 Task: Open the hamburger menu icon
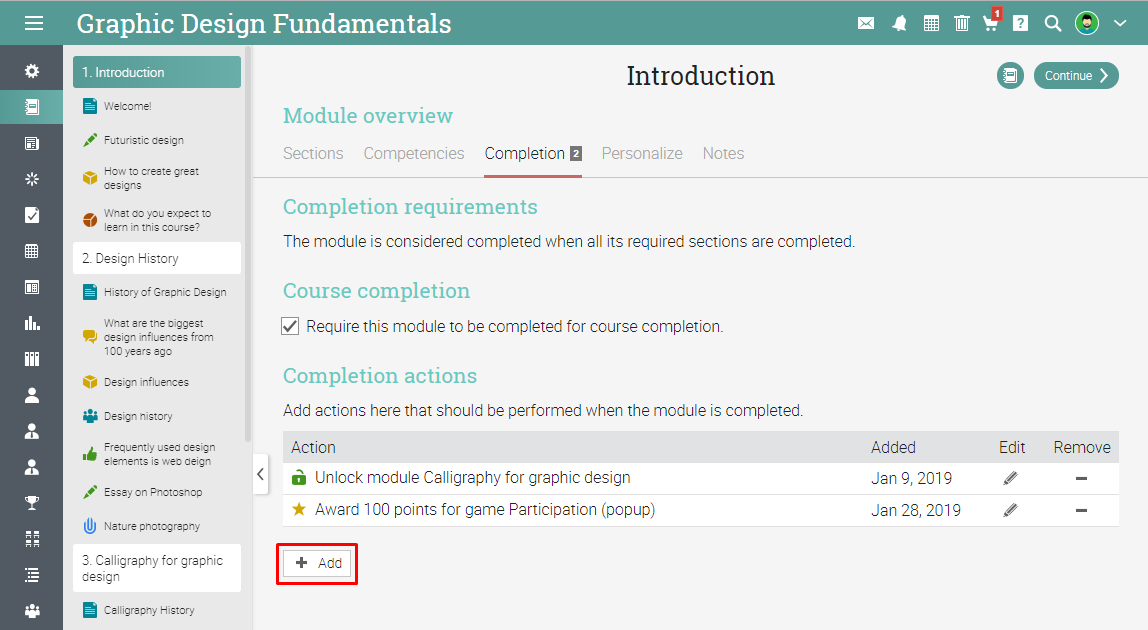pos(34,23)
